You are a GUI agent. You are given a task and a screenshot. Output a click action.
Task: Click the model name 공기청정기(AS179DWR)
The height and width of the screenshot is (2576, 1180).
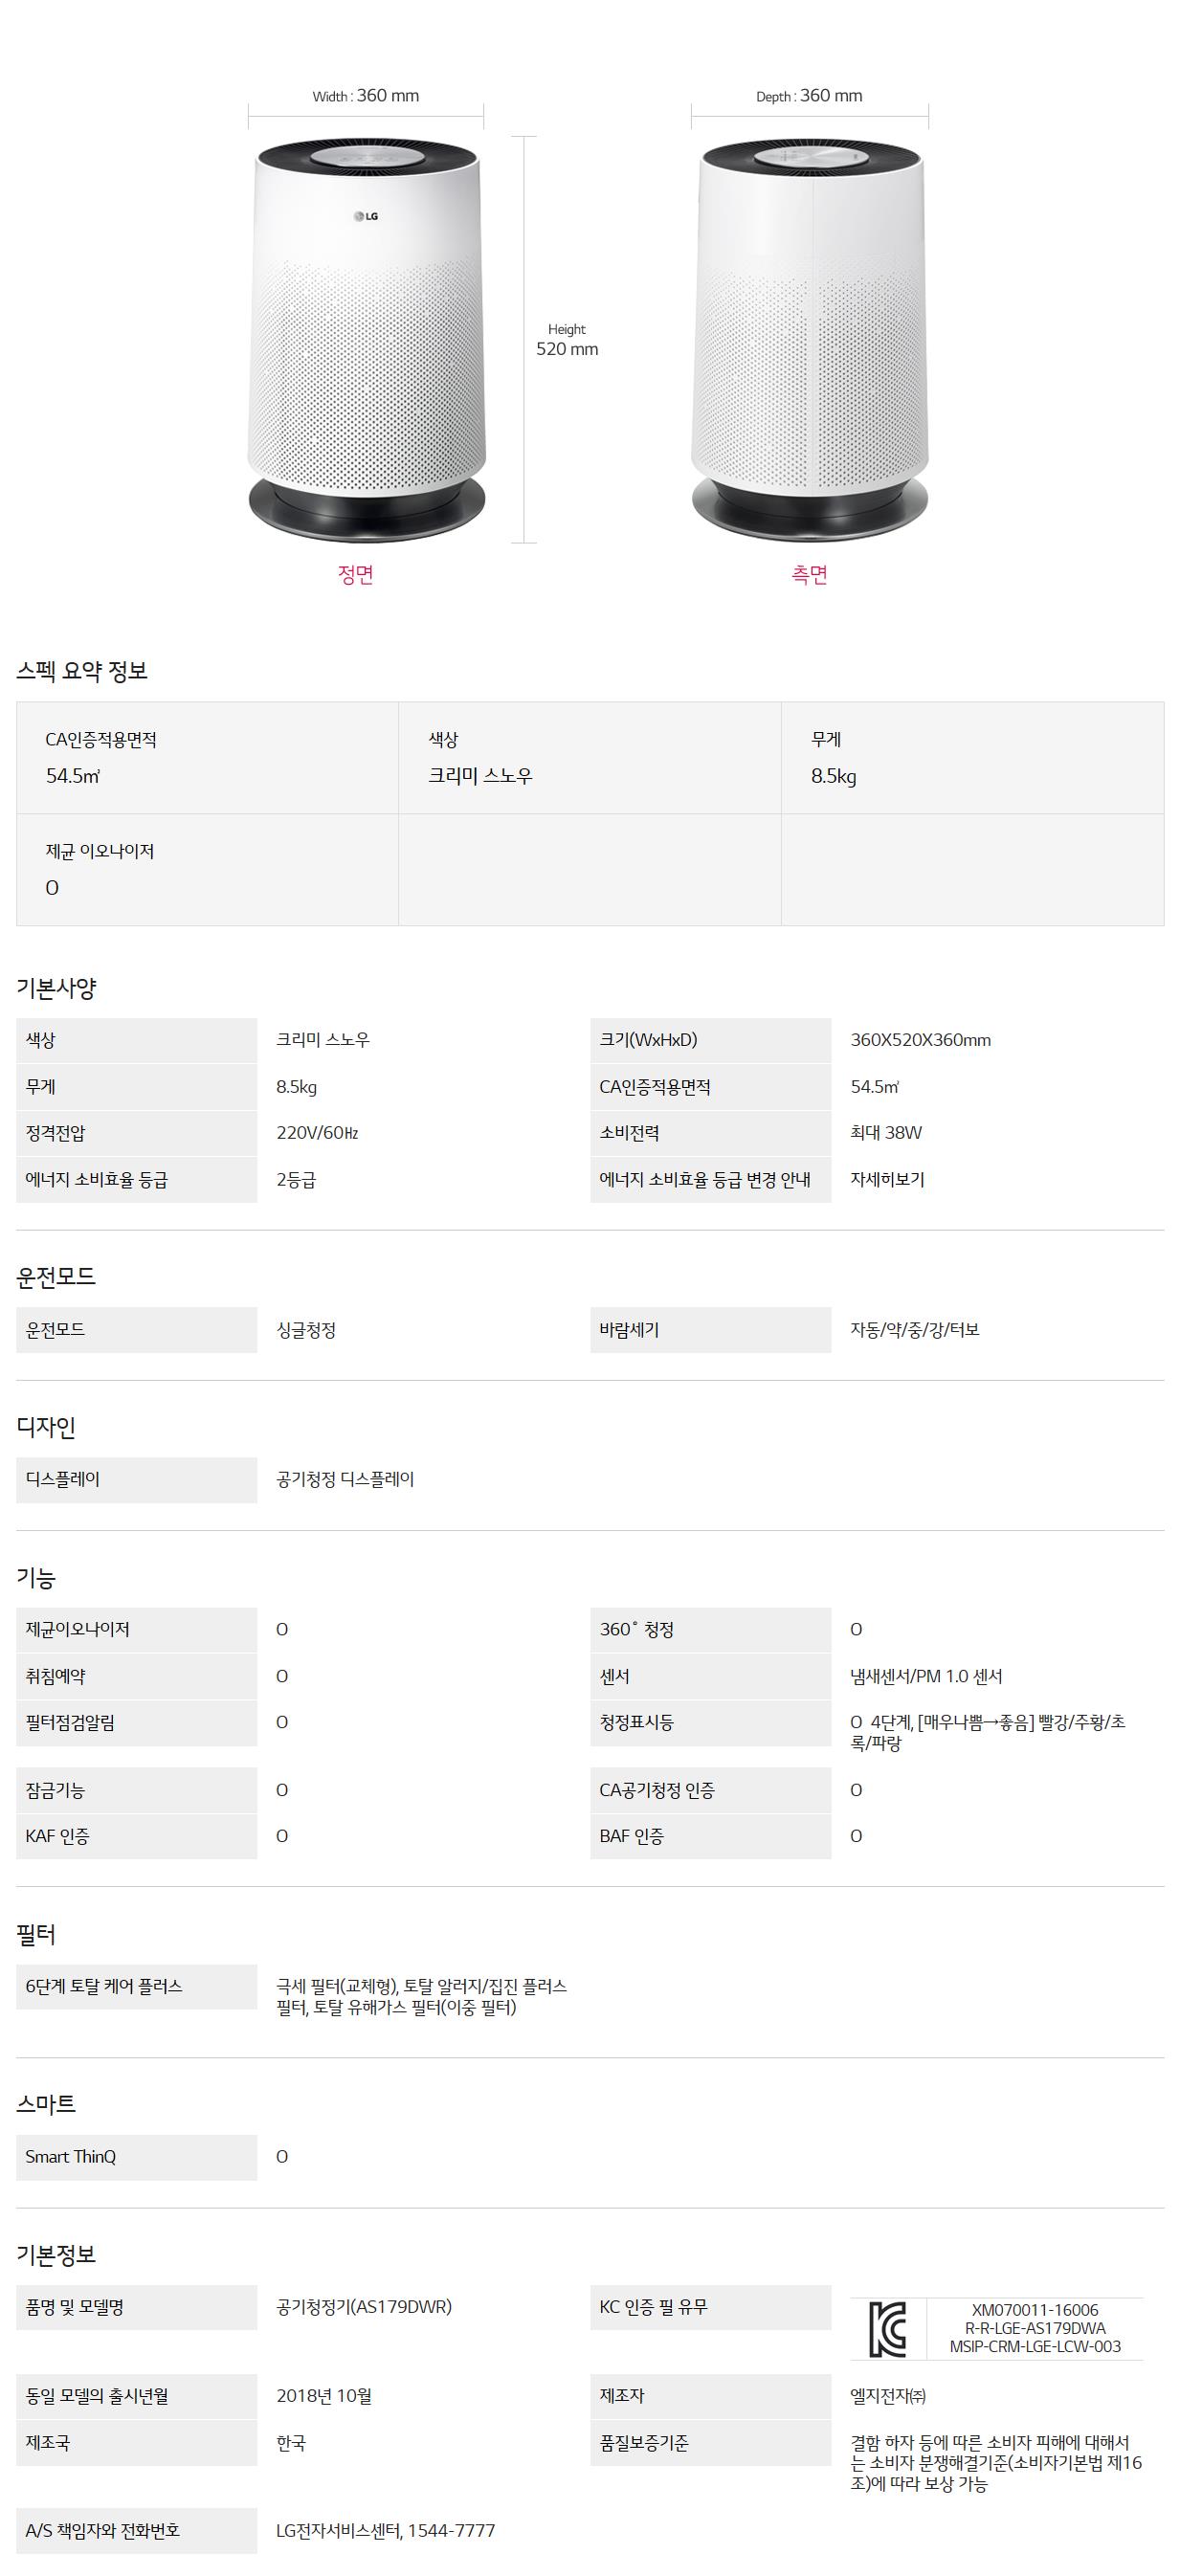point(364,2307)
